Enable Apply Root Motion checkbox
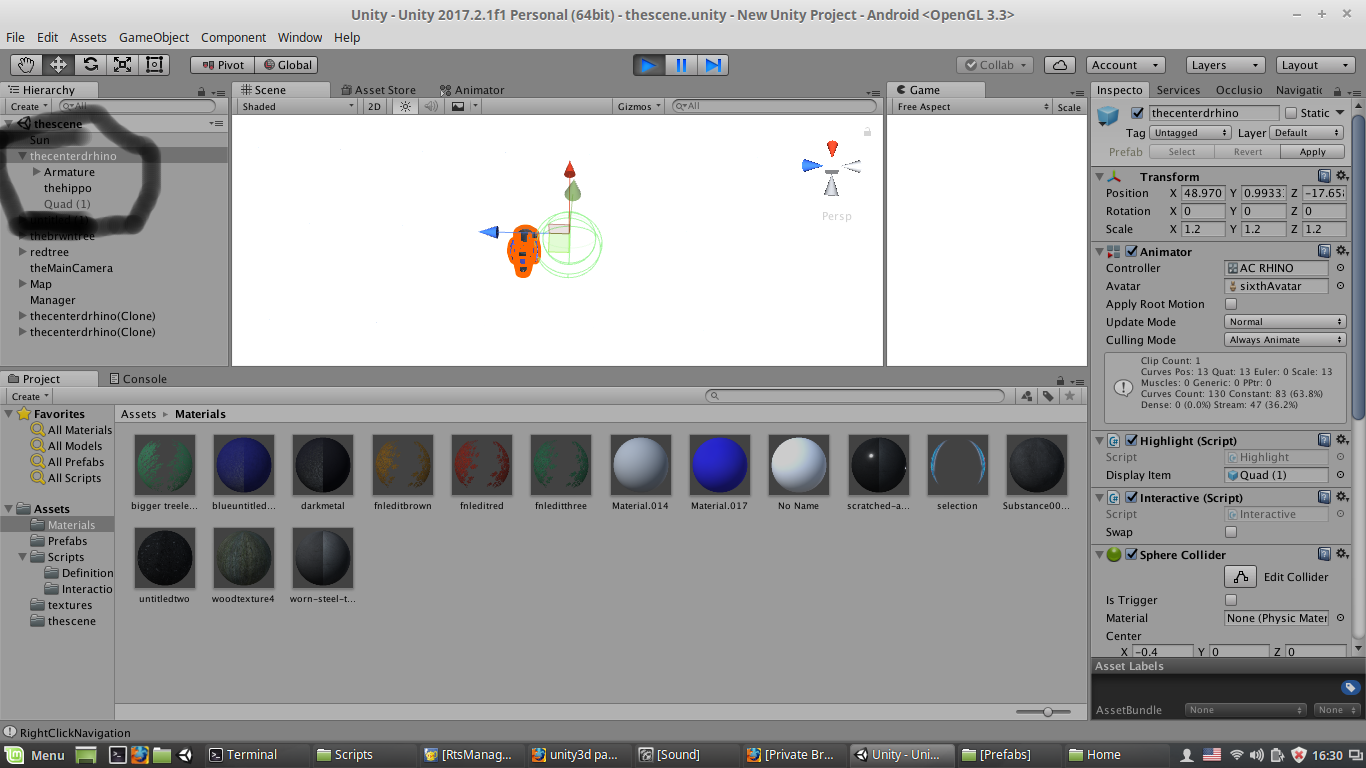Viewport: 1366px width, 768px height. pos(1231,304)
